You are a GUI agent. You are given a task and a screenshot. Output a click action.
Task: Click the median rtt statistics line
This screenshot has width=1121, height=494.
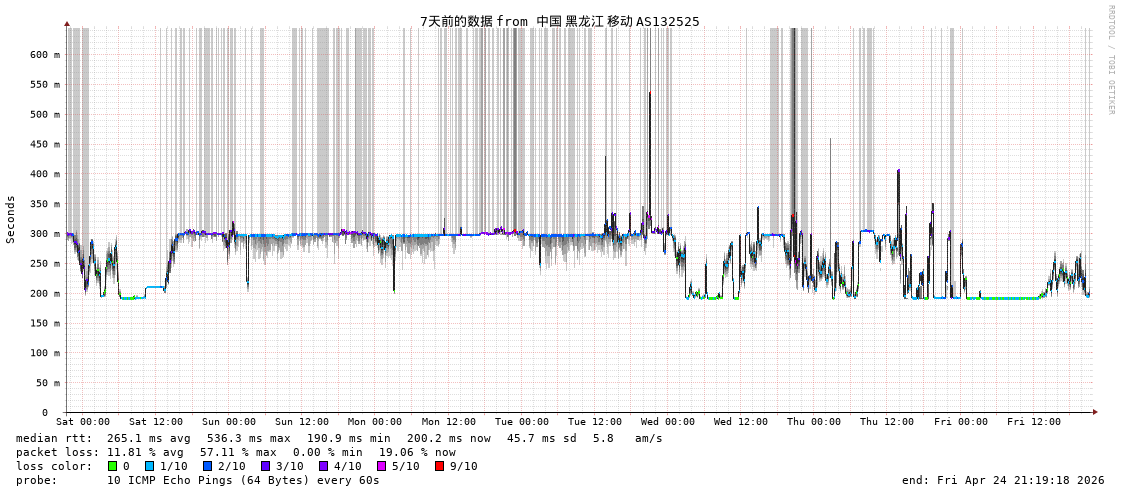coord(339,438)
